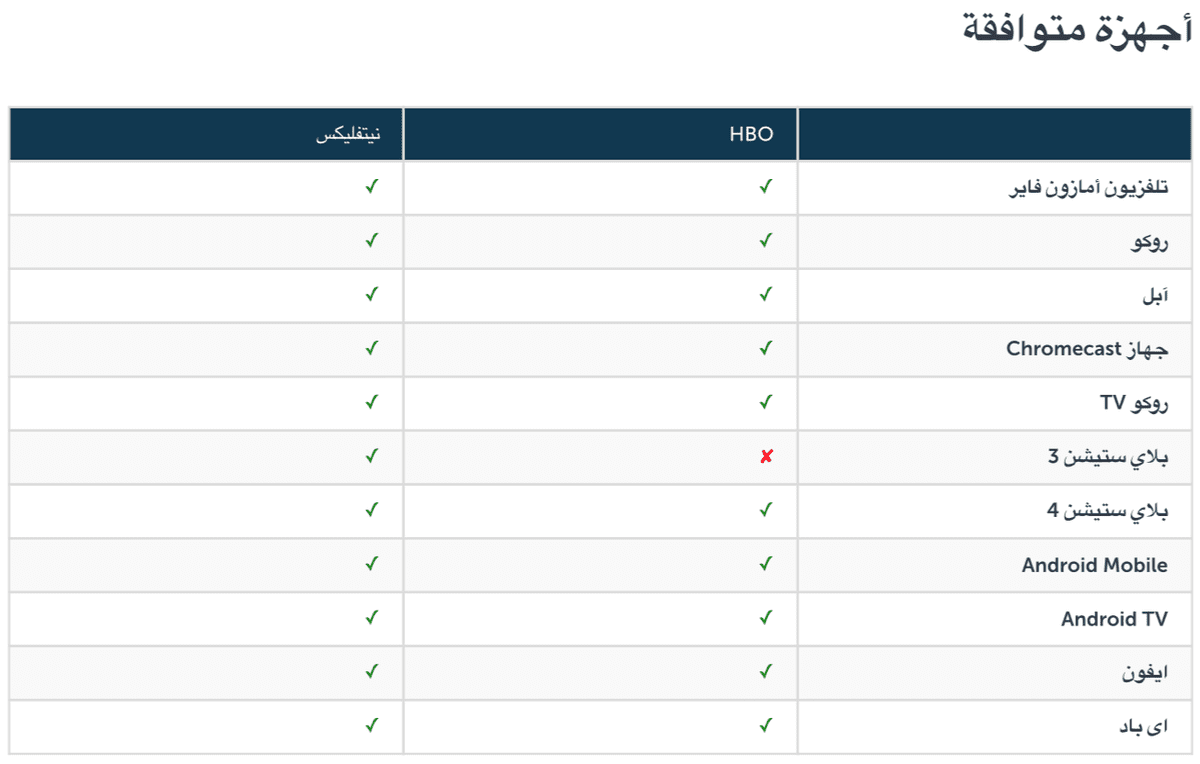
Task: Select the اى باد row label
Action: click(1143, 728)
